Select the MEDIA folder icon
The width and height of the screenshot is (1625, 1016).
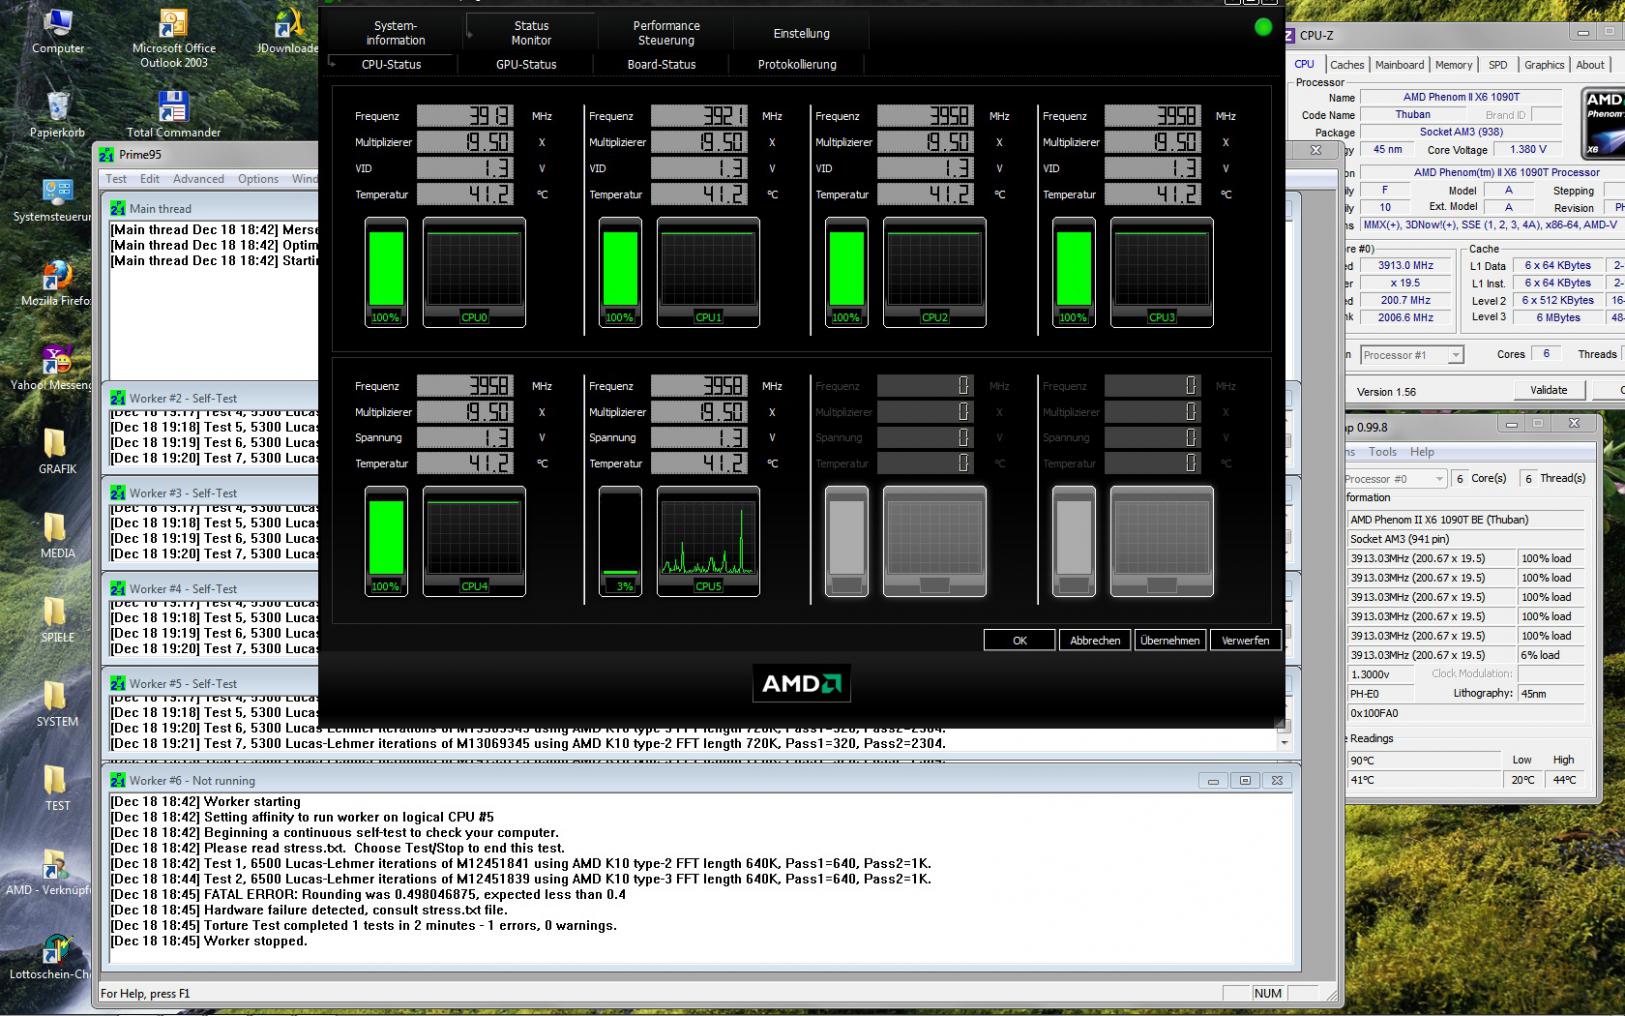pos(57,536)
